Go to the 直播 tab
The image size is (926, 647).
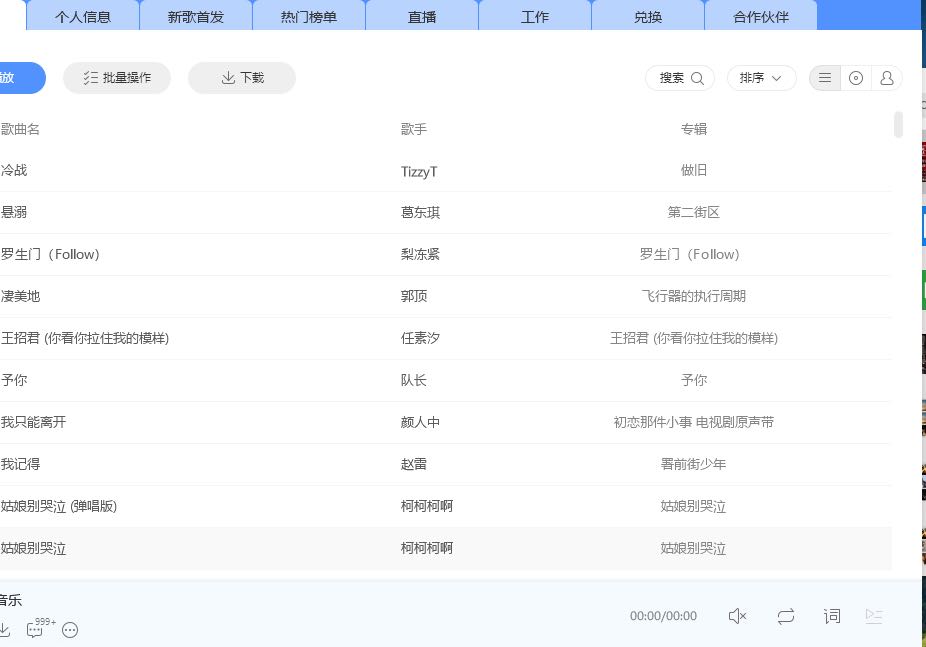point(422,16)
